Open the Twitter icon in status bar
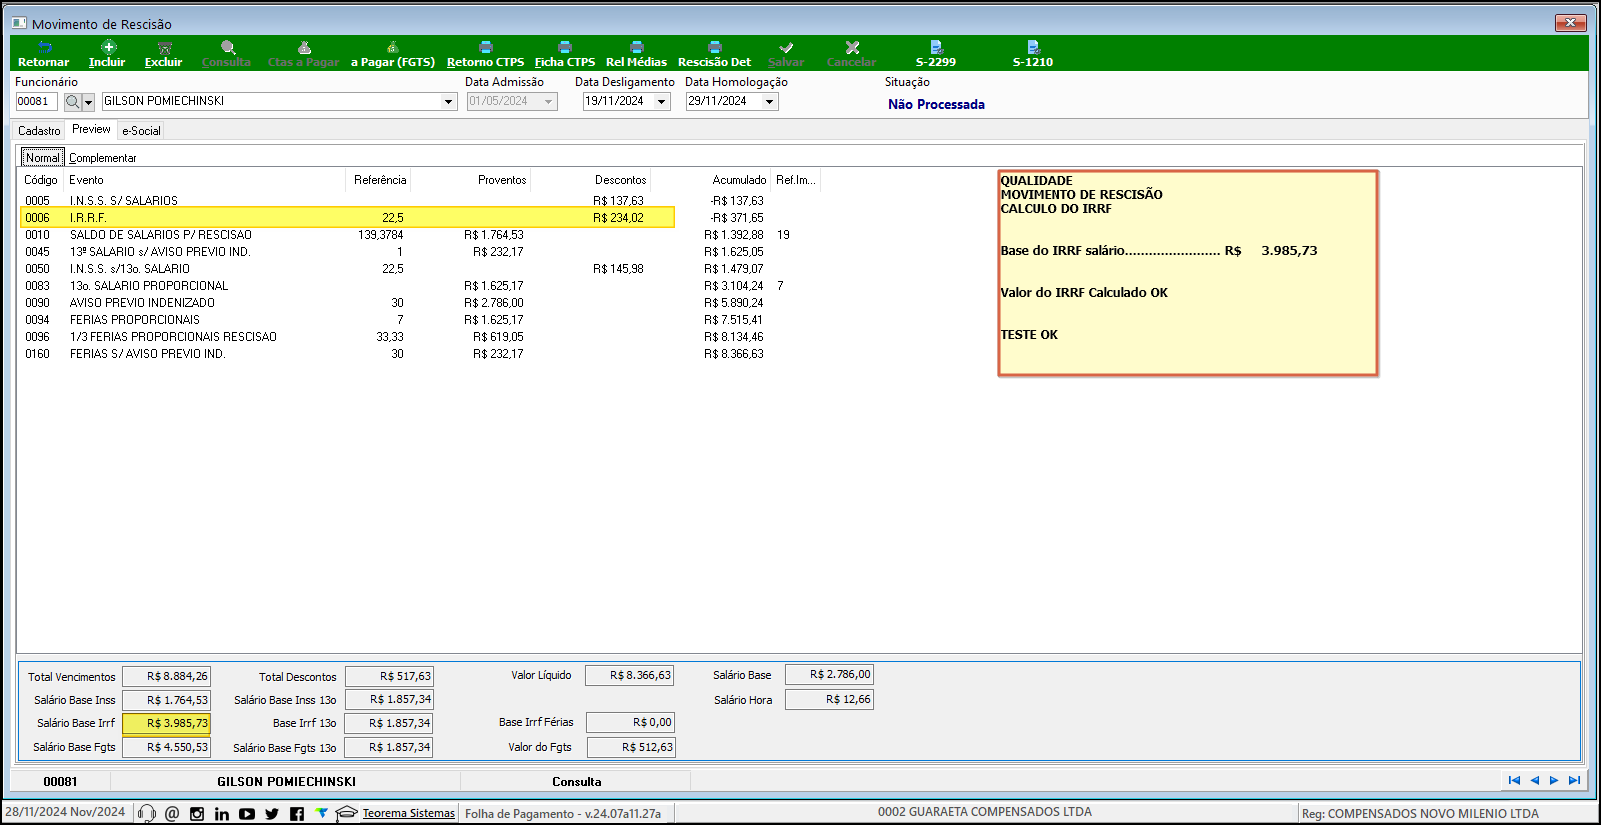This screenshot has width=1601, height=825. (272, 814)
